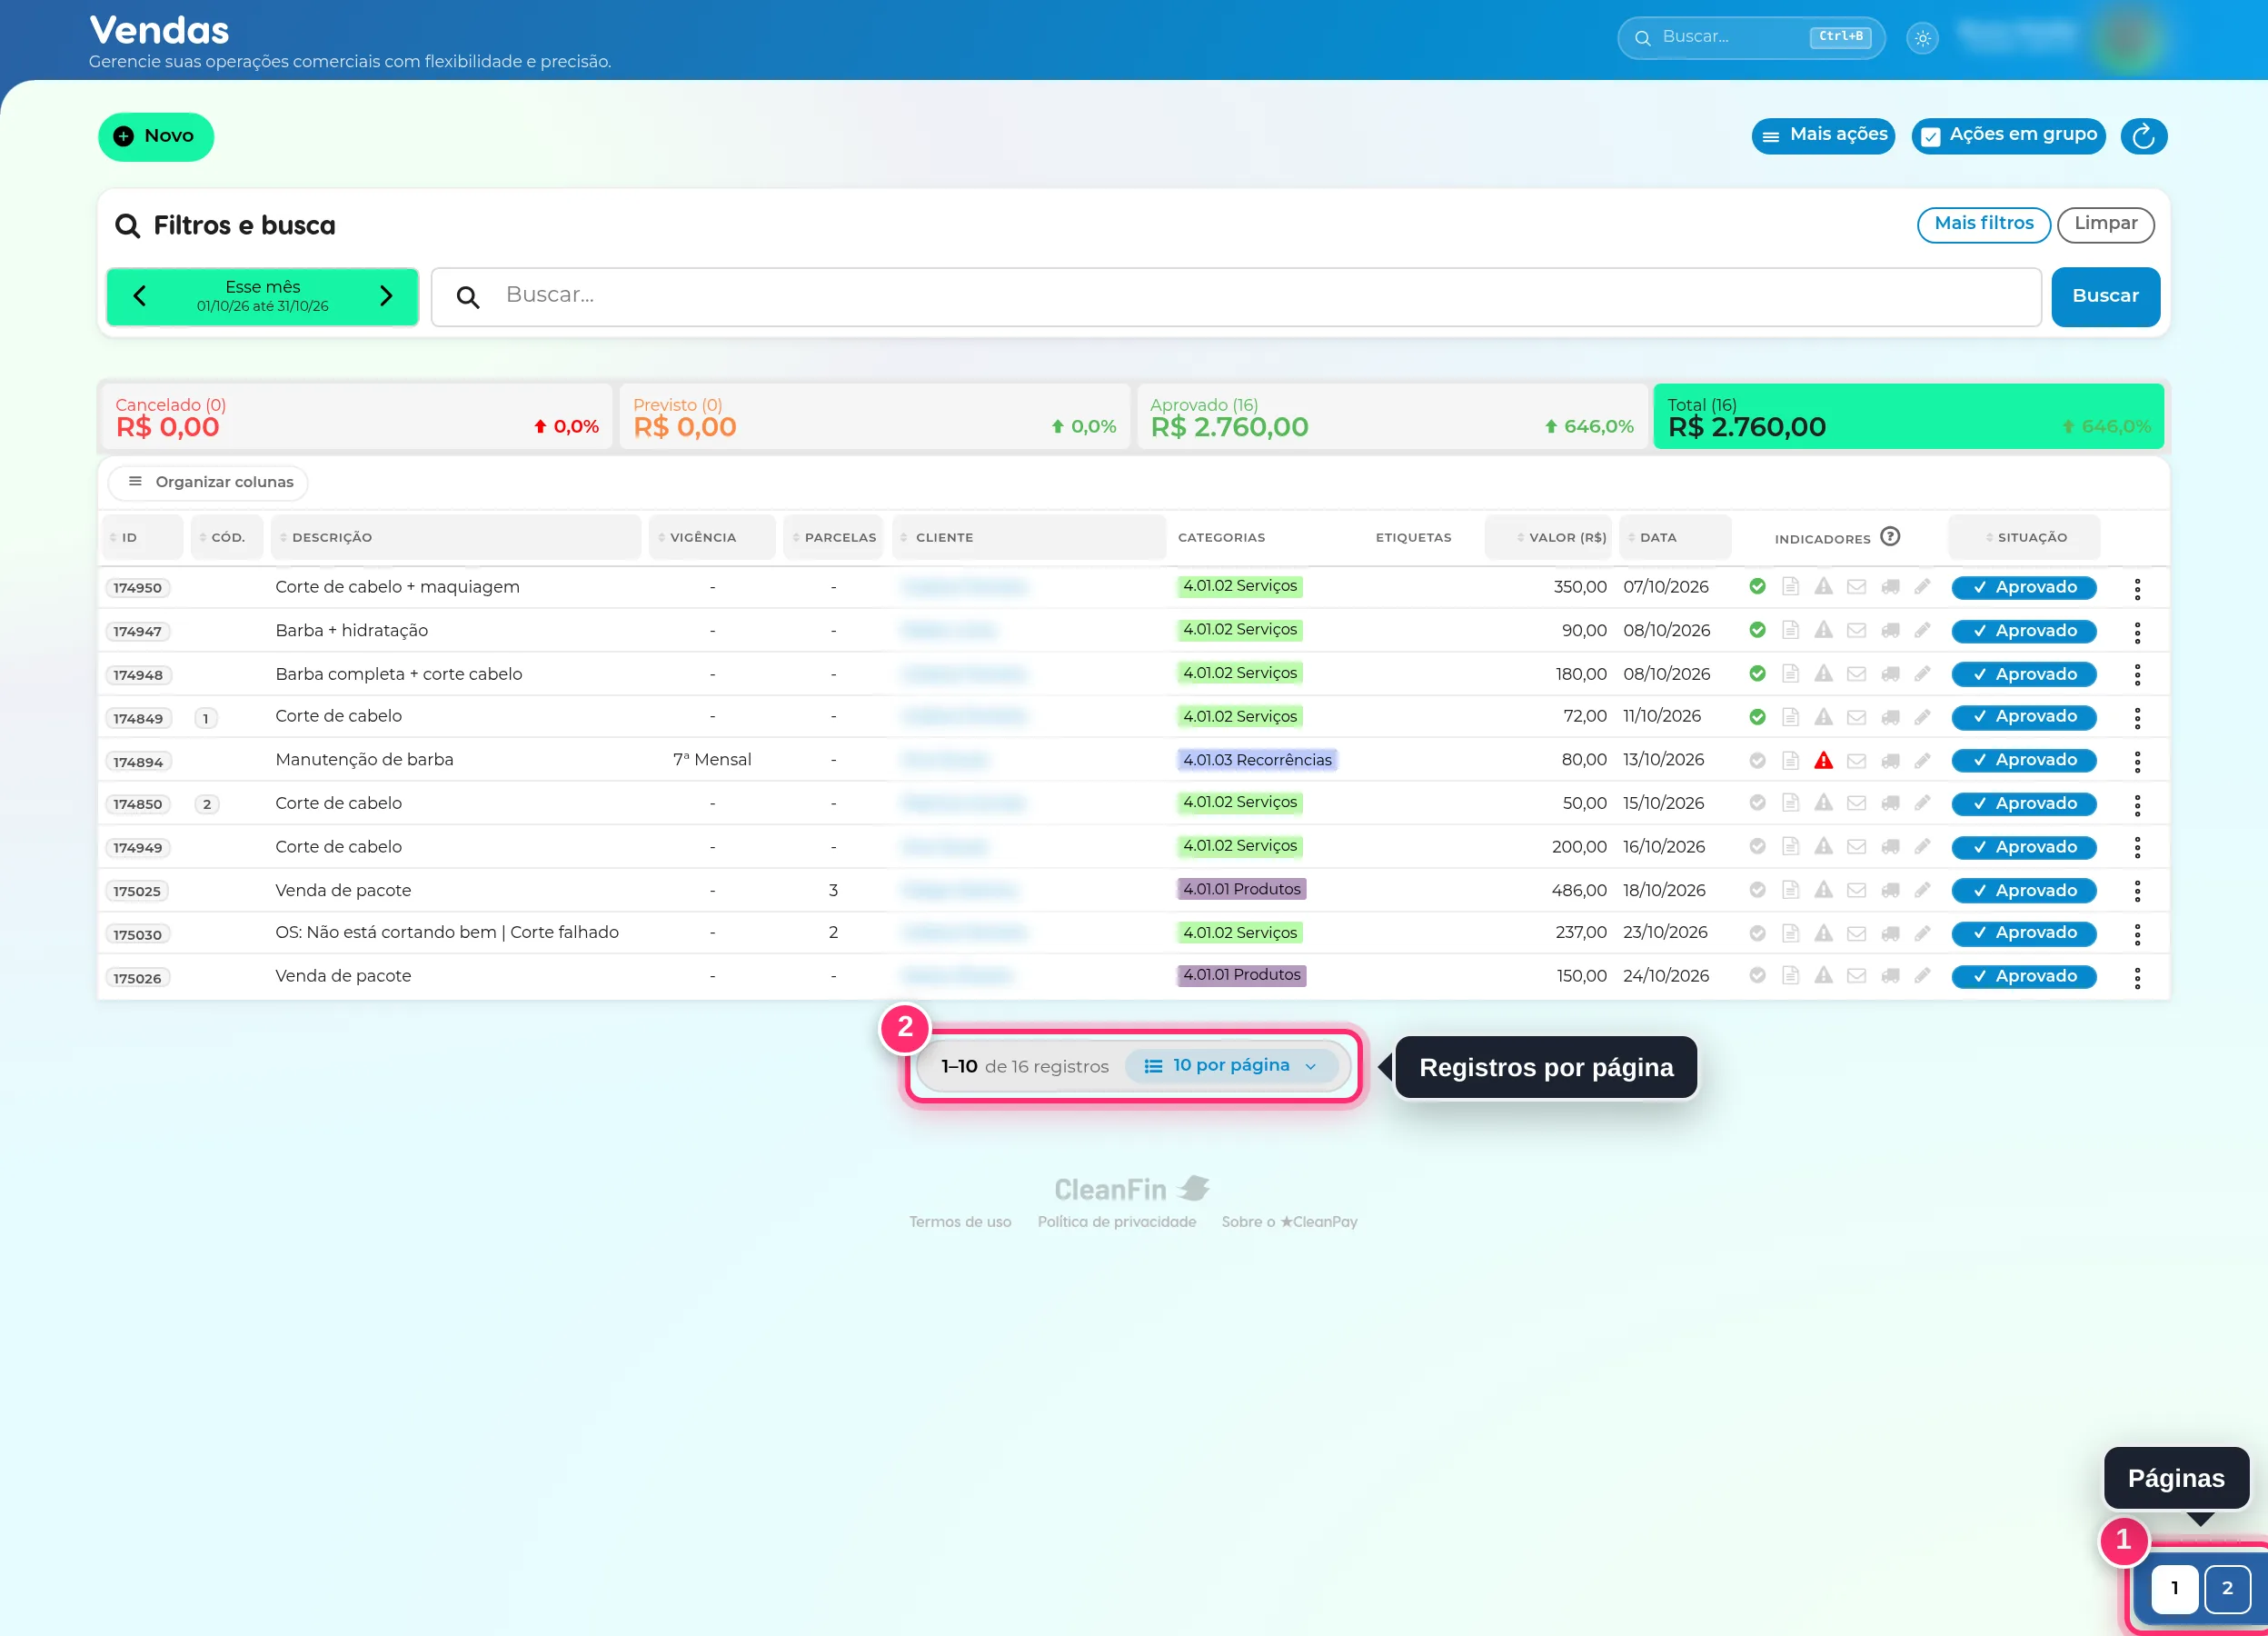Click the Buscar... filter input field

coord(1236,296)
